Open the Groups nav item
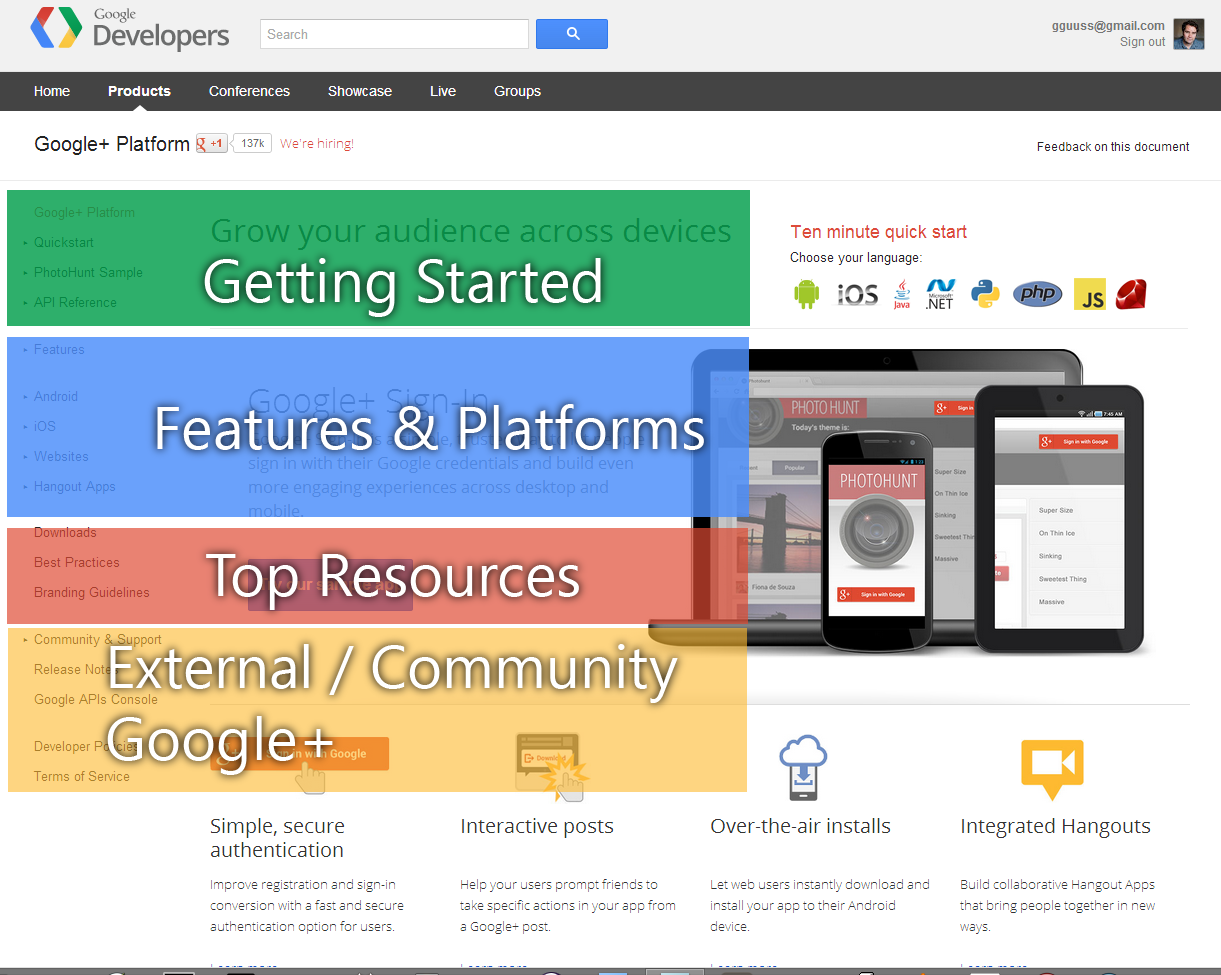 [x=517, y=91]
